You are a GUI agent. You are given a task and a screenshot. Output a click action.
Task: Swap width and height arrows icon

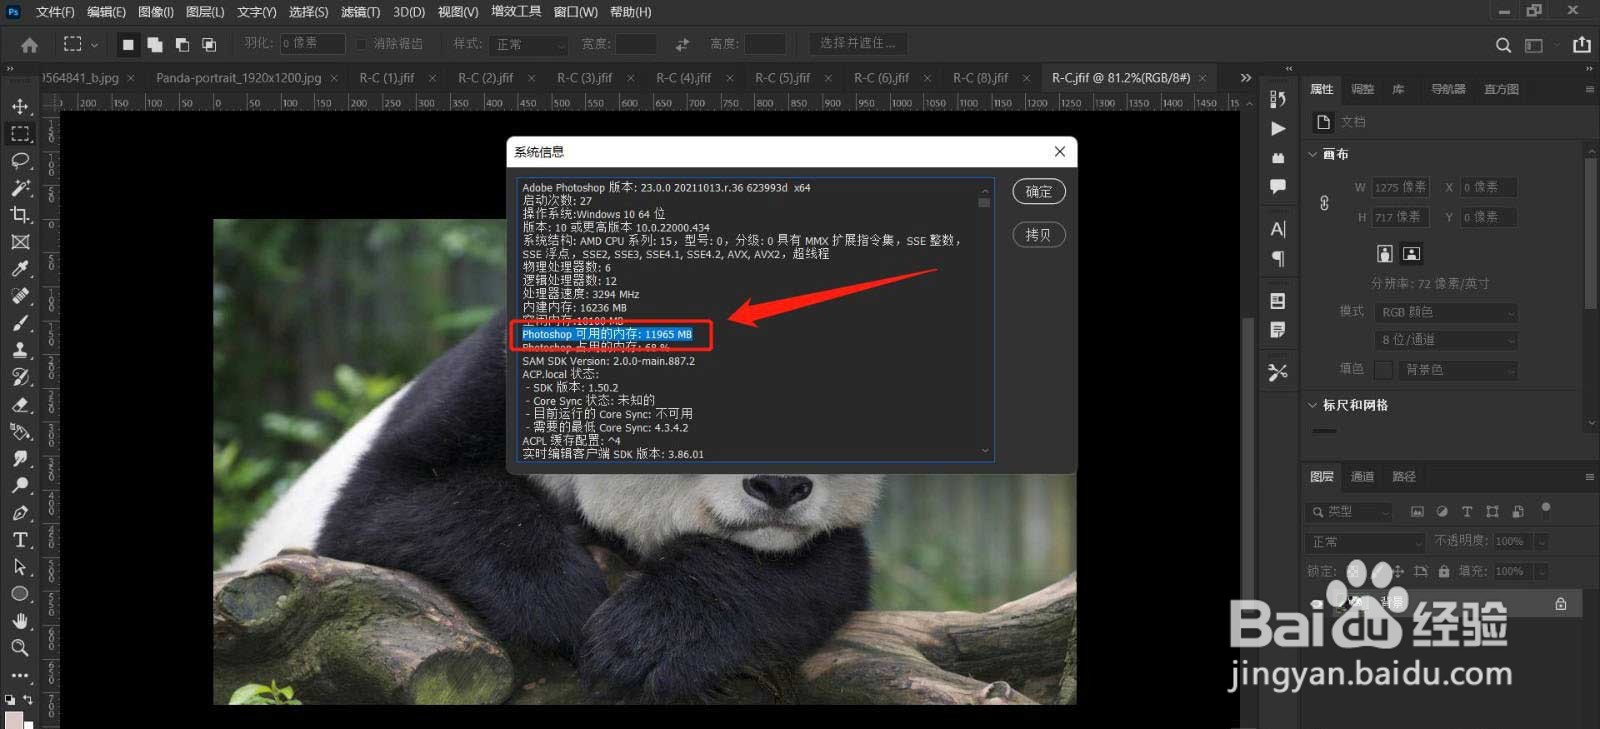[x=682, y=44]
